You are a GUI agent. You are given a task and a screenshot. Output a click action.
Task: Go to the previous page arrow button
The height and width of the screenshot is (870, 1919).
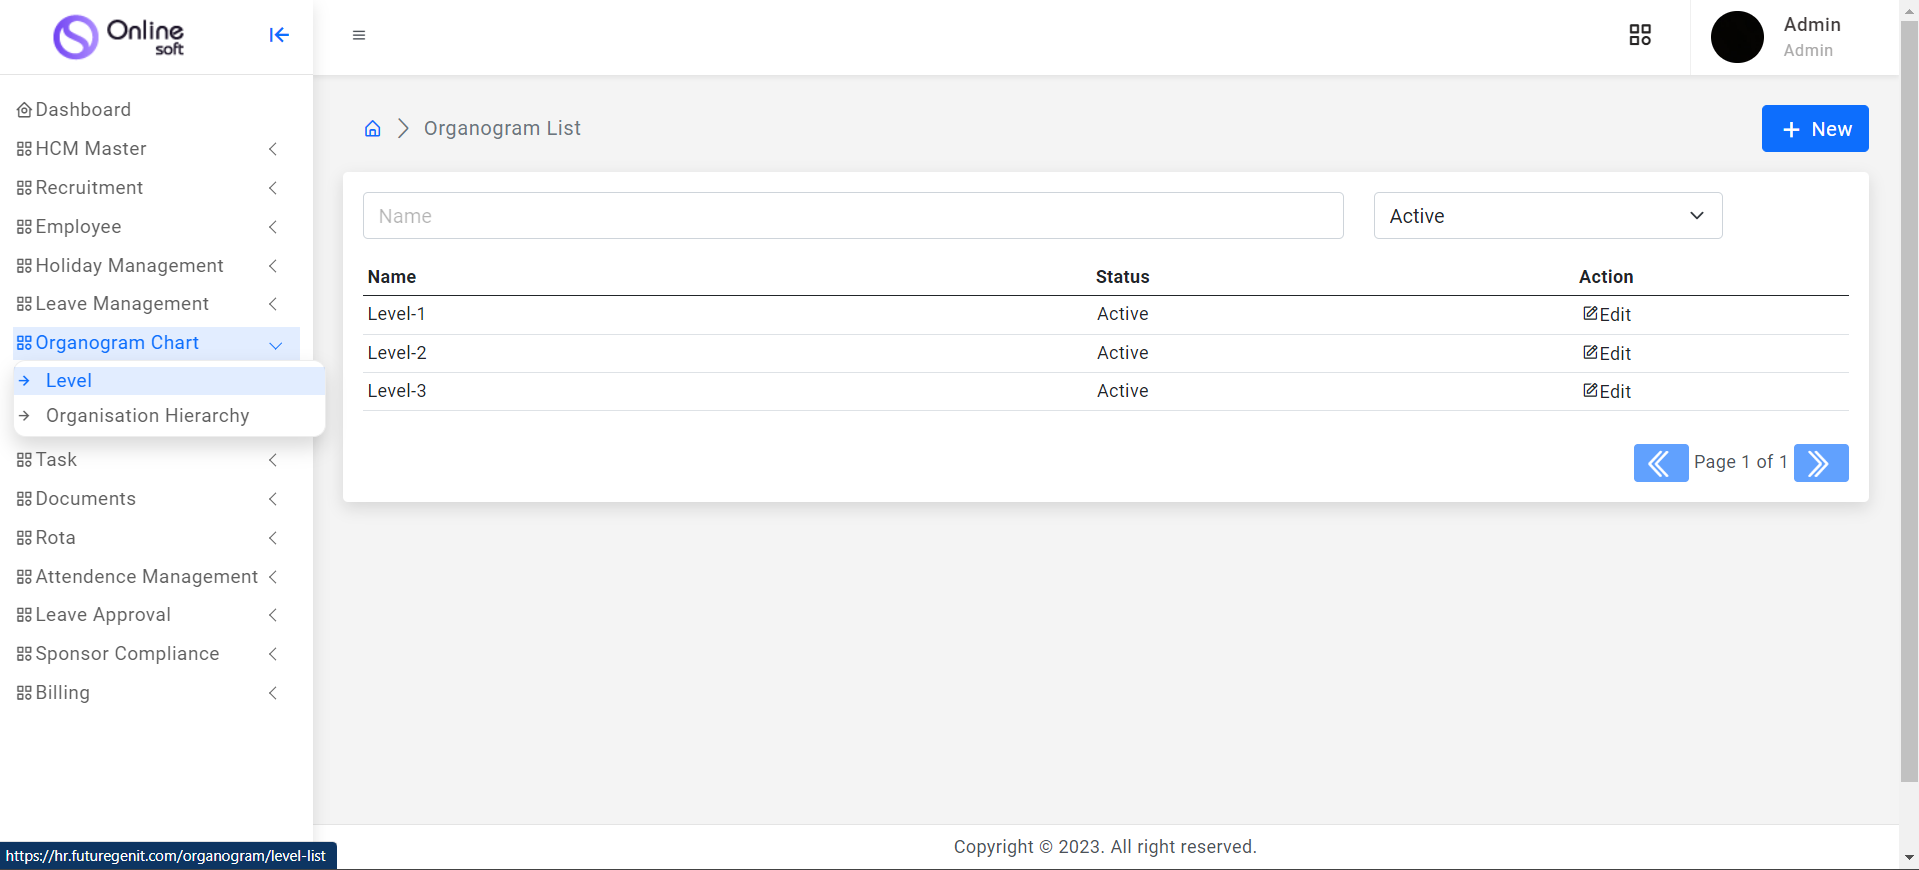point(1660,463)
